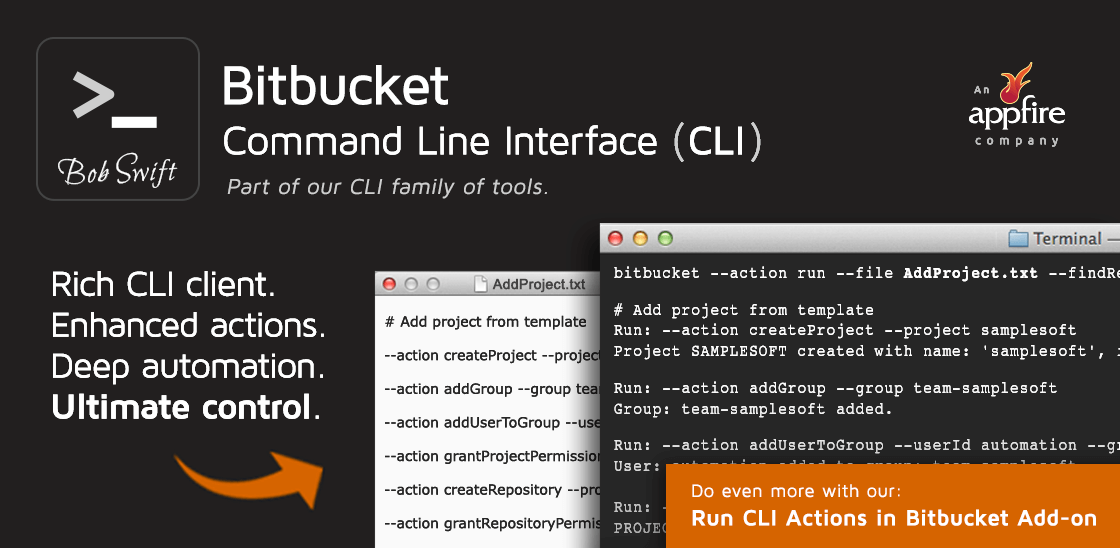Click '# Add project from template' in AddProject.txt

coord(486,322)
